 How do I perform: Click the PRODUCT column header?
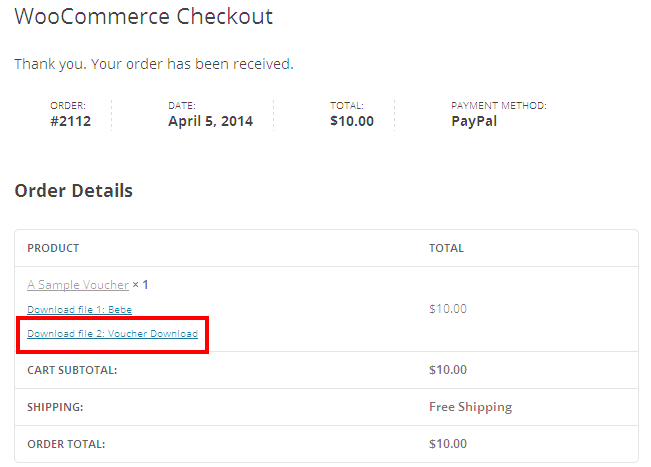coord(53,248)
